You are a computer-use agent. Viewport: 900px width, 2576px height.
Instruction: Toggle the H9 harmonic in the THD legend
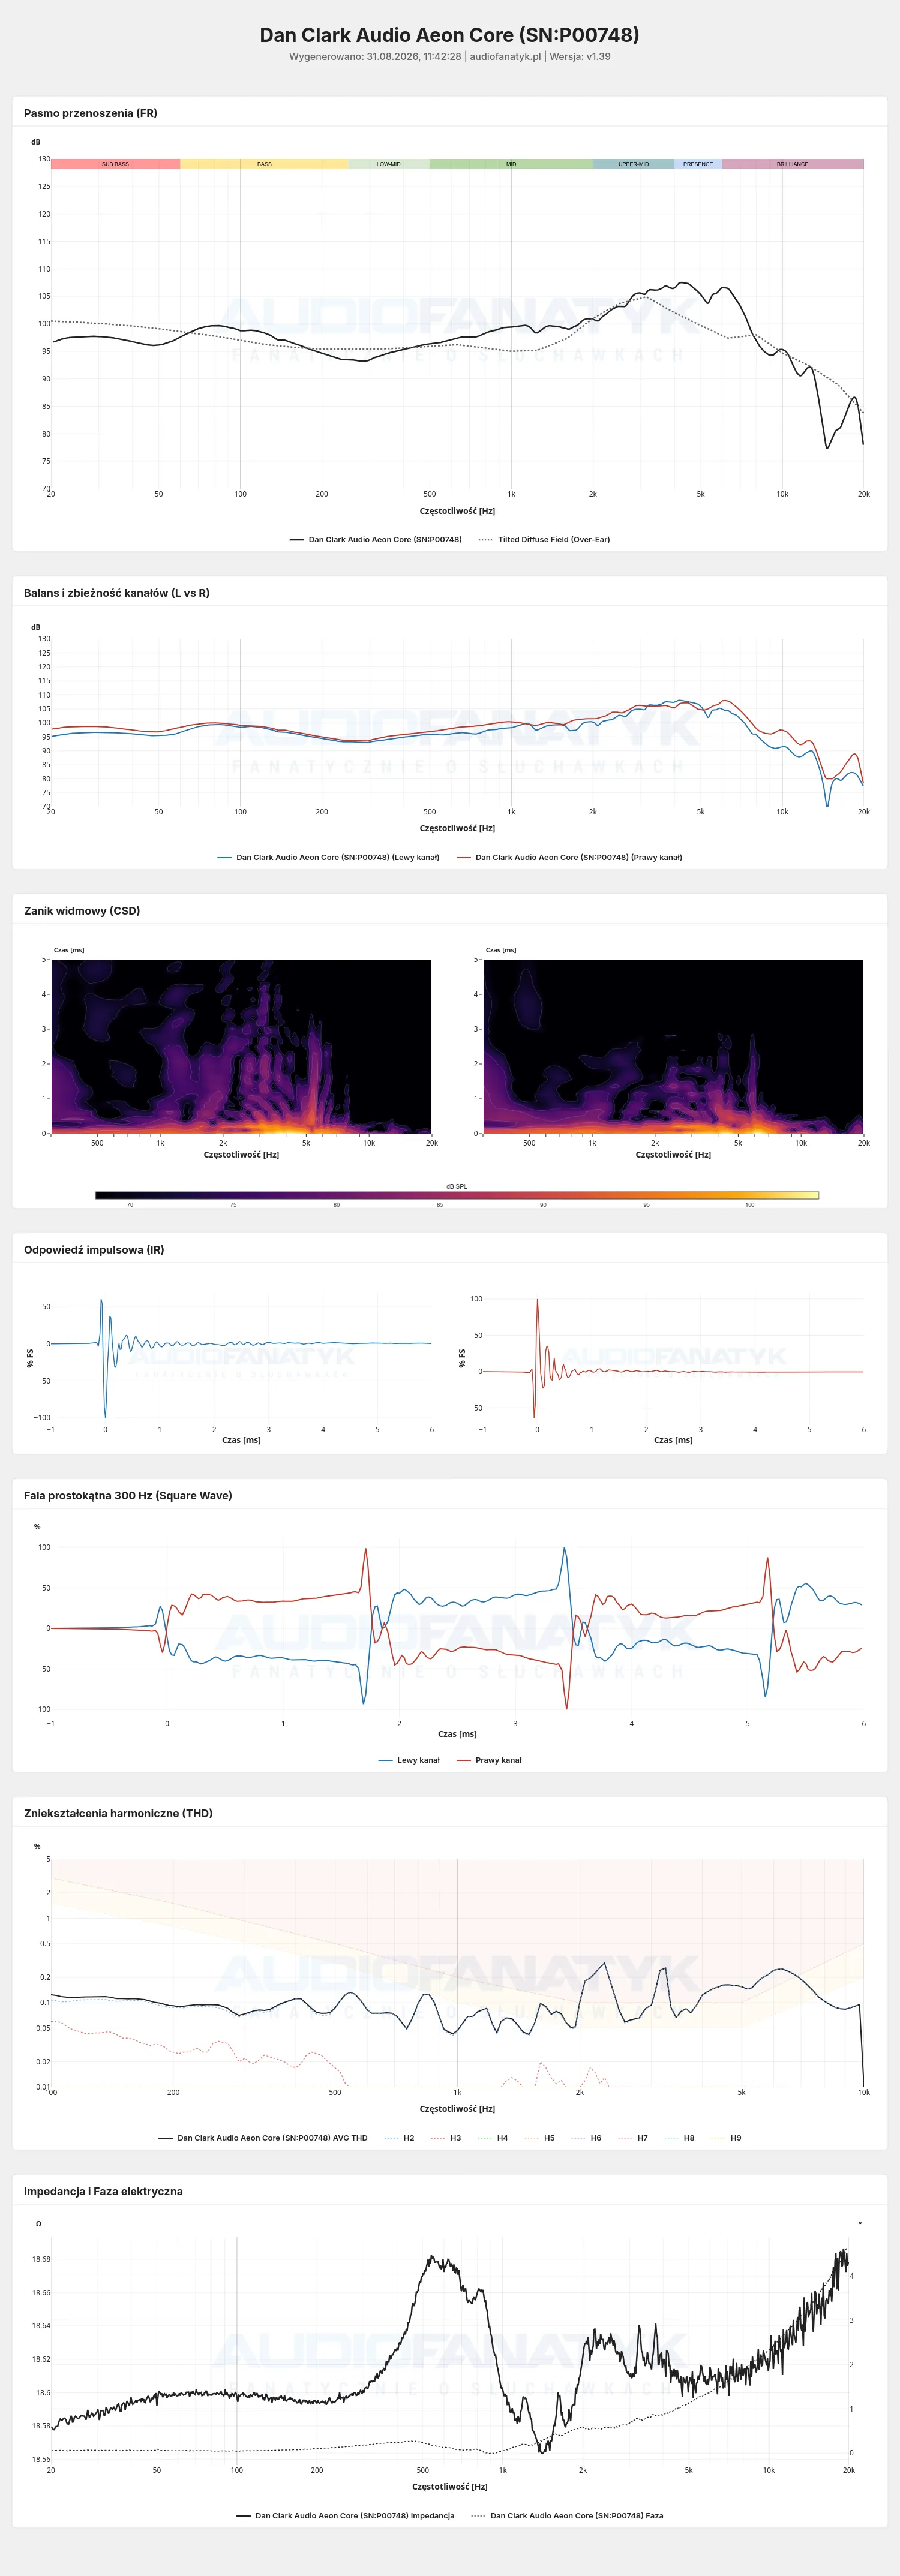pyautogui.click(x=727, y=2138)
